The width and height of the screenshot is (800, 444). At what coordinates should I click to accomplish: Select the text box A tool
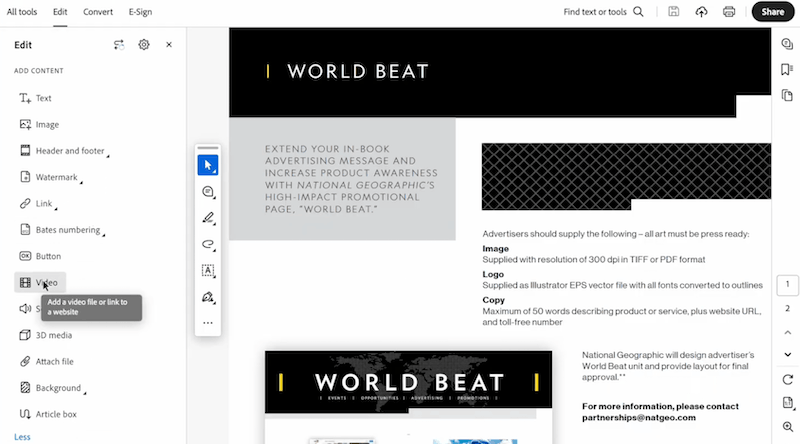coord(208,270)
